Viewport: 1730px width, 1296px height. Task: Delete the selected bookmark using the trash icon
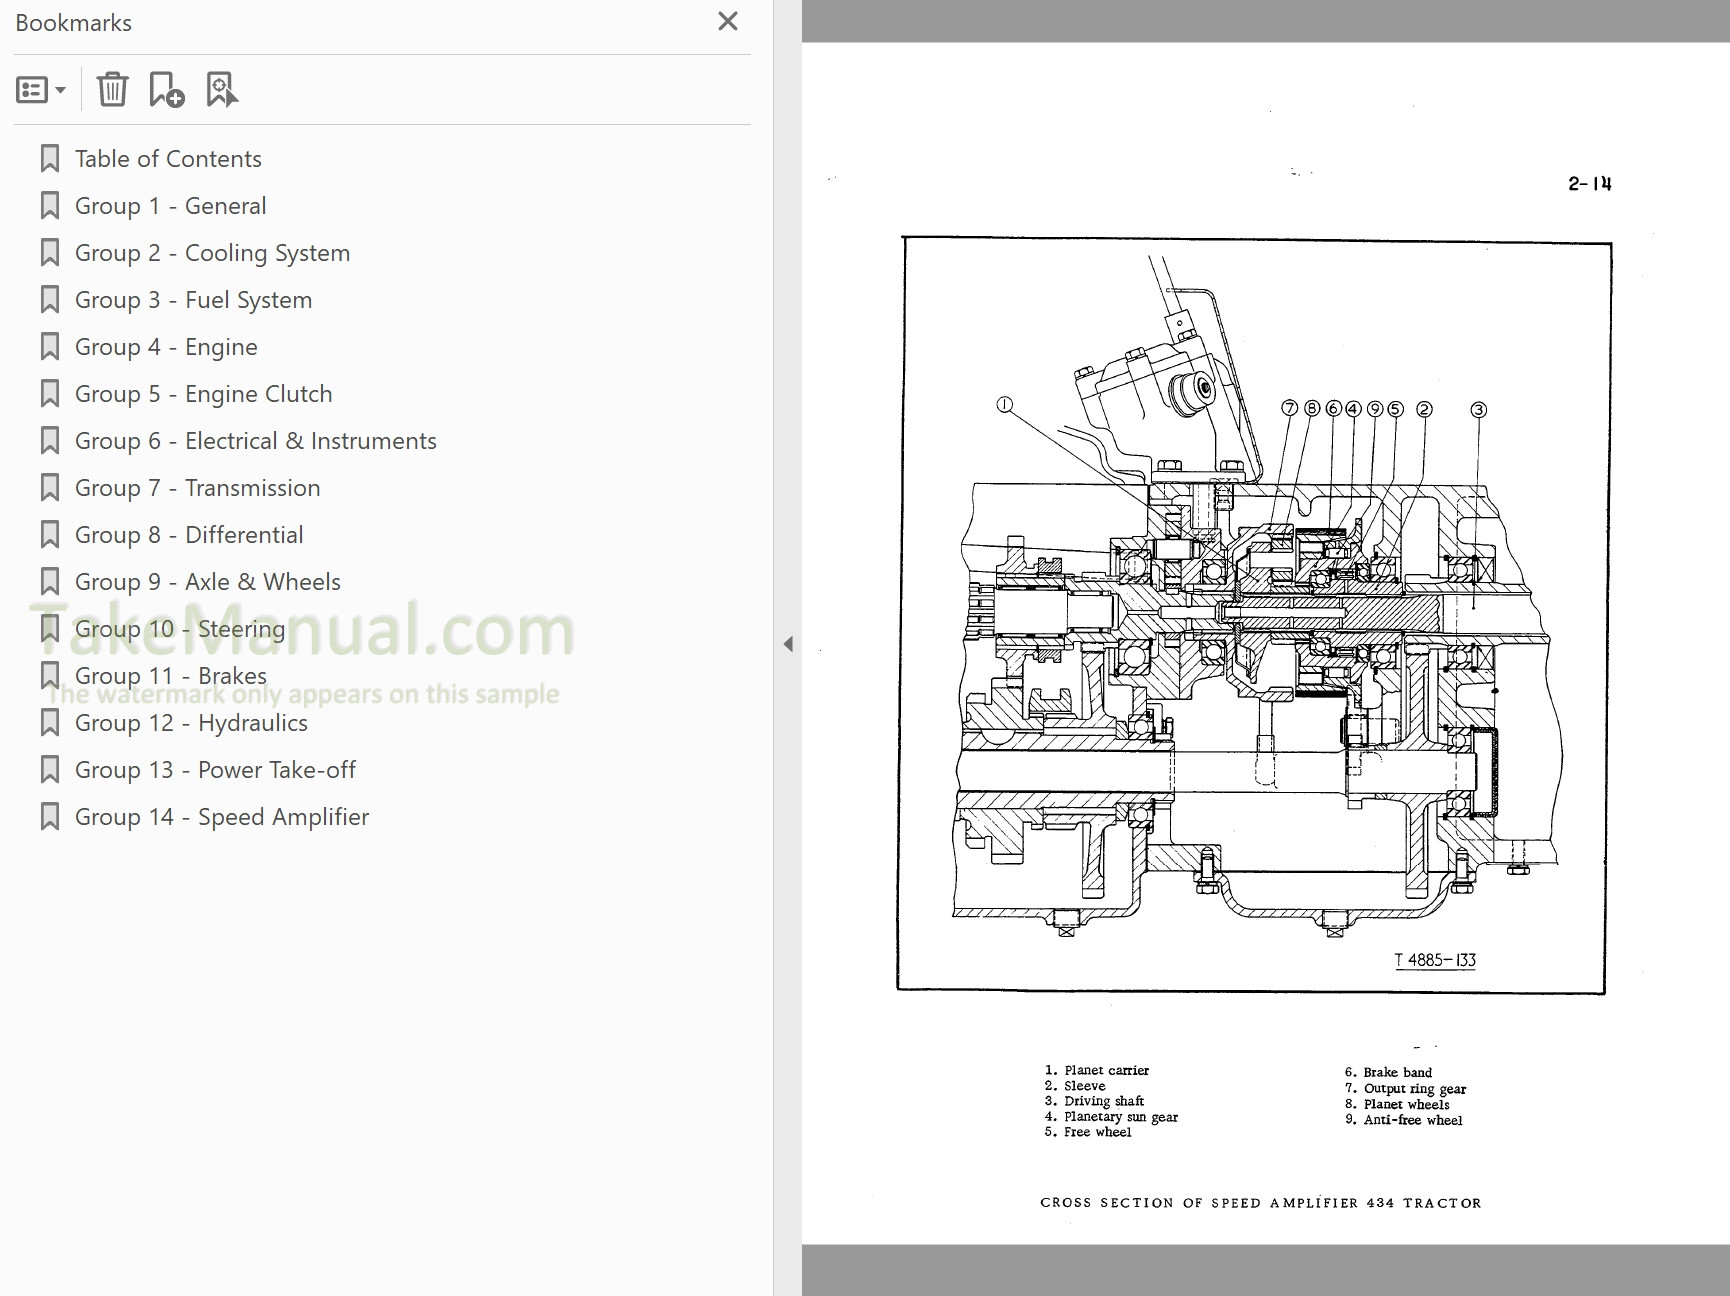(x=112, y=88)
